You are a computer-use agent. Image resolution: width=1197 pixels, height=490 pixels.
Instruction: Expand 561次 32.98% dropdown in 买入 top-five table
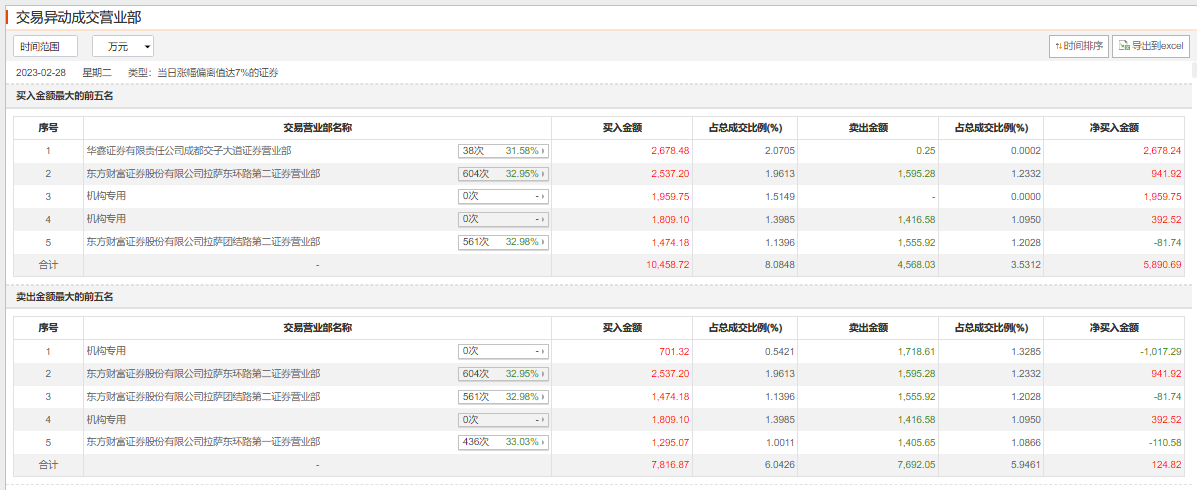click(504, 242)
